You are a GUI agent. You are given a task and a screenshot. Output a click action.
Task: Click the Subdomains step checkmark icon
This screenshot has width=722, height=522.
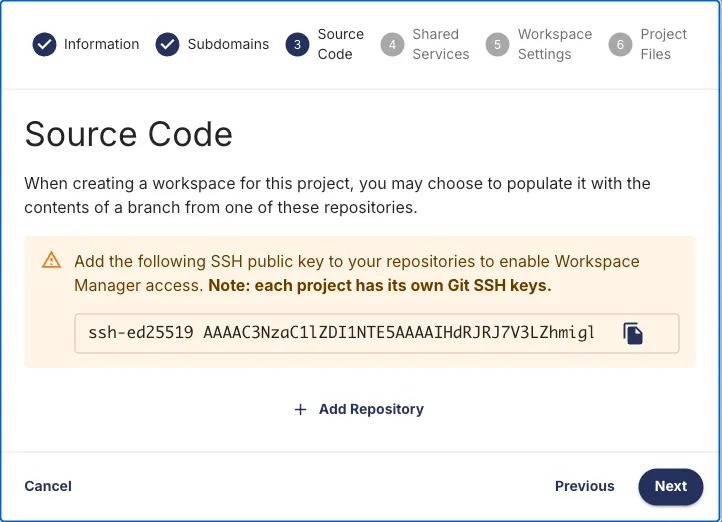pos(167,44)
